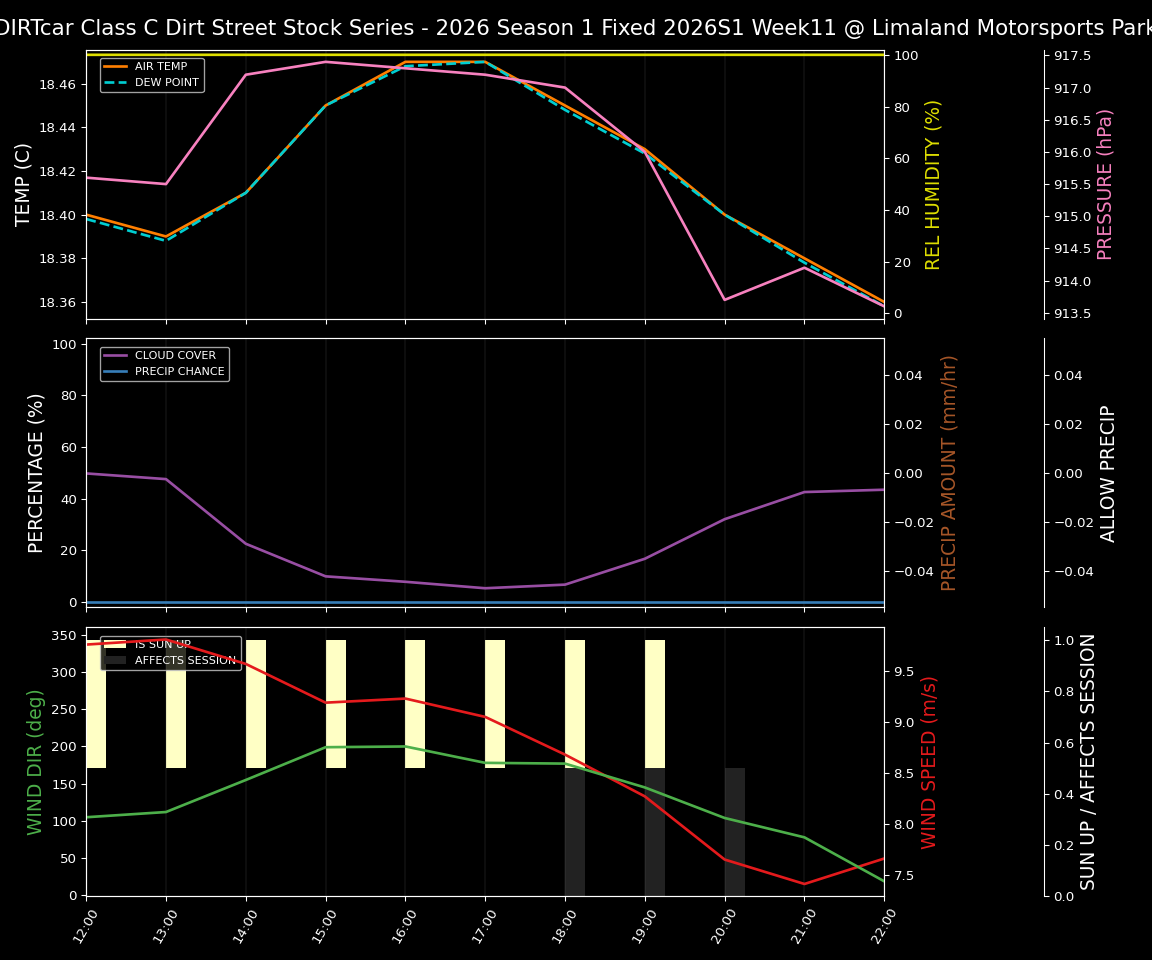The width and height of the screenshot is (1152, 960).
Task: Expand the top legend box in the temperature plot
Action: point(152,74)
